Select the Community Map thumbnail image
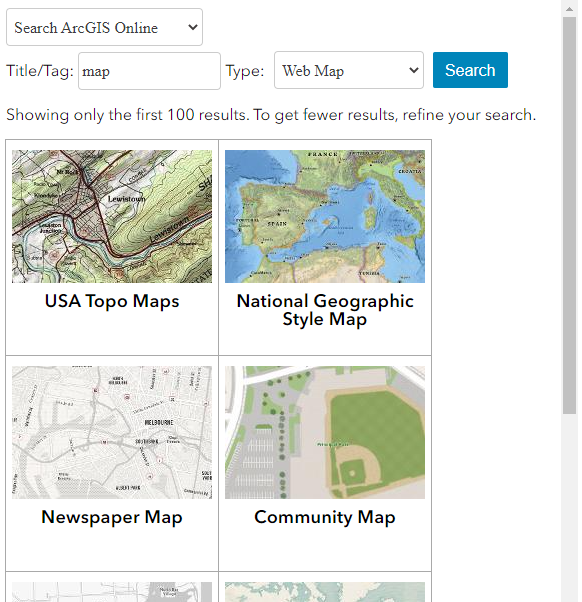 pos(325,432)
